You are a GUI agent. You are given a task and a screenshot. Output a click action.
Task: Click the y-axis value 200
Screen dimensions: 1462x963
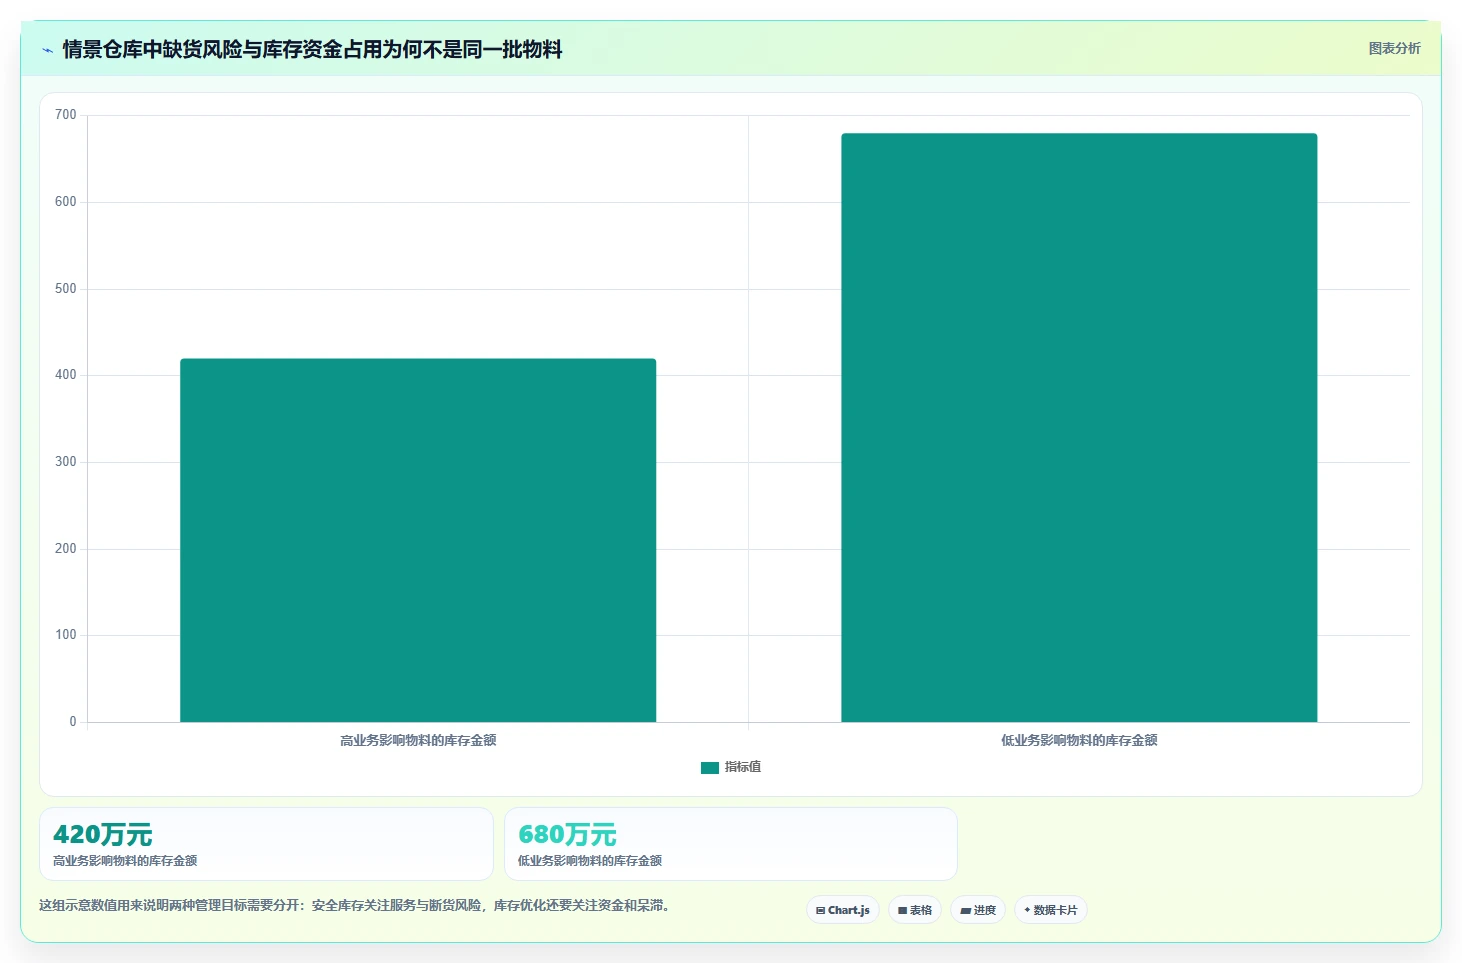click(66, 549)
